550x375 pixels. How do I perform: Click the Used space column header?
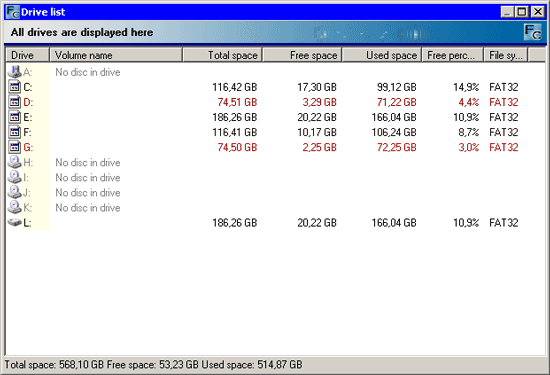pyautogui.click(x=382, y=55)
